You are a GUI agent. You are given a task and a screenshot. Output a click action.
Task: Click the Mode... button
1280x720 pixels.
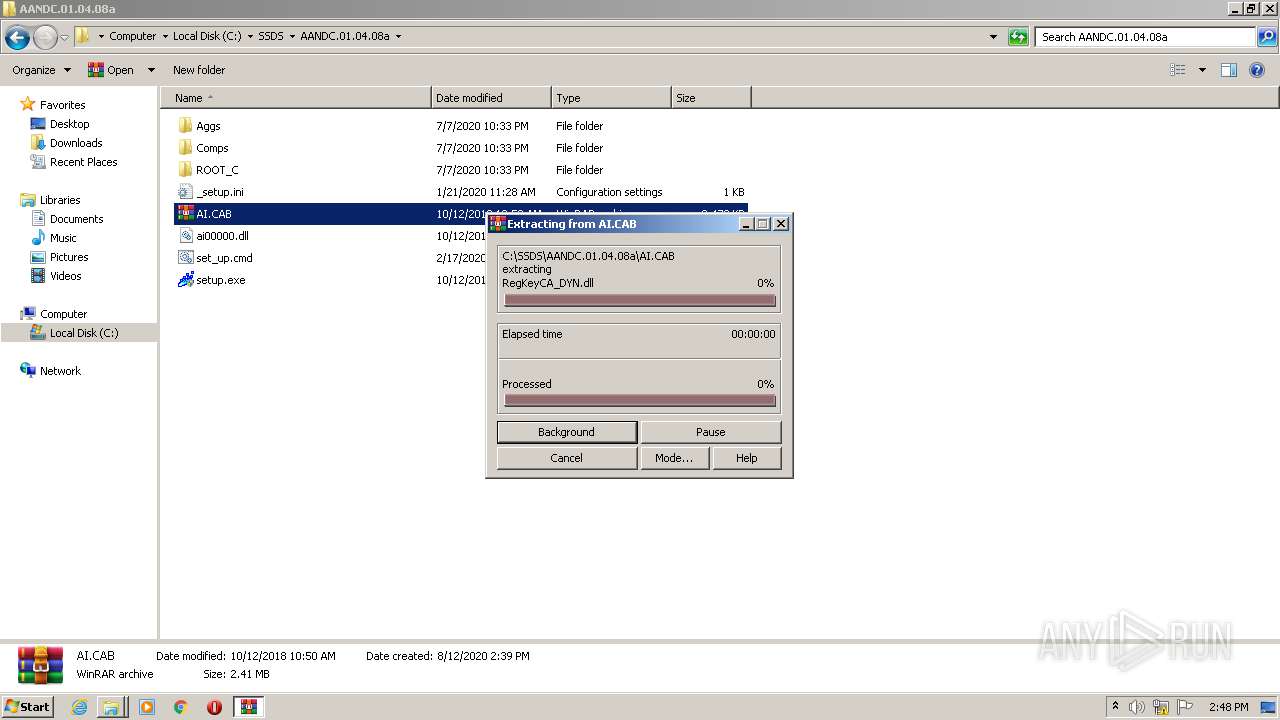pyautogui.click(x=674, y=458)
